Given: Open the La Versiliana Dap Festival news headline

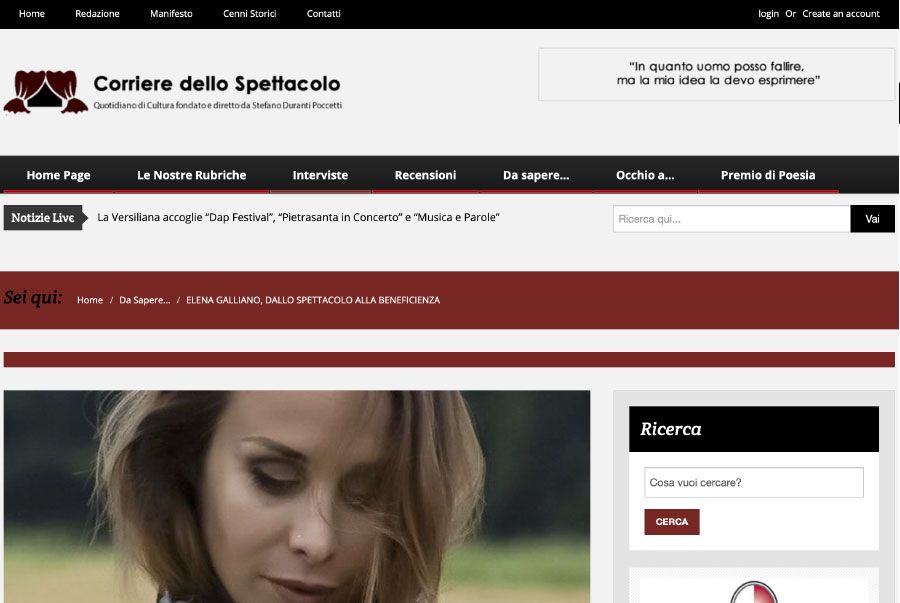Looking at the screenshot, I should click(x=298, y=217).
